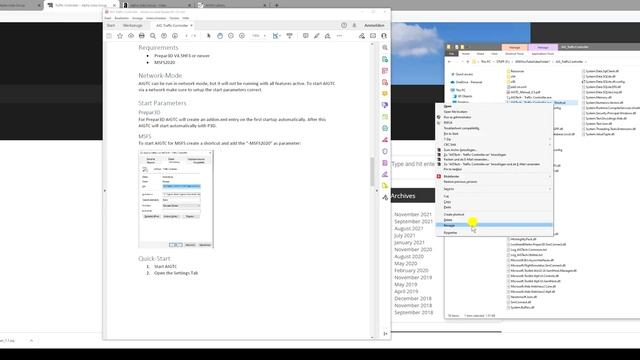This screenshot has width=640, height=360.
Task: Click the Acrobat document vertical scrollbar
Action: (x=372, y=171)
